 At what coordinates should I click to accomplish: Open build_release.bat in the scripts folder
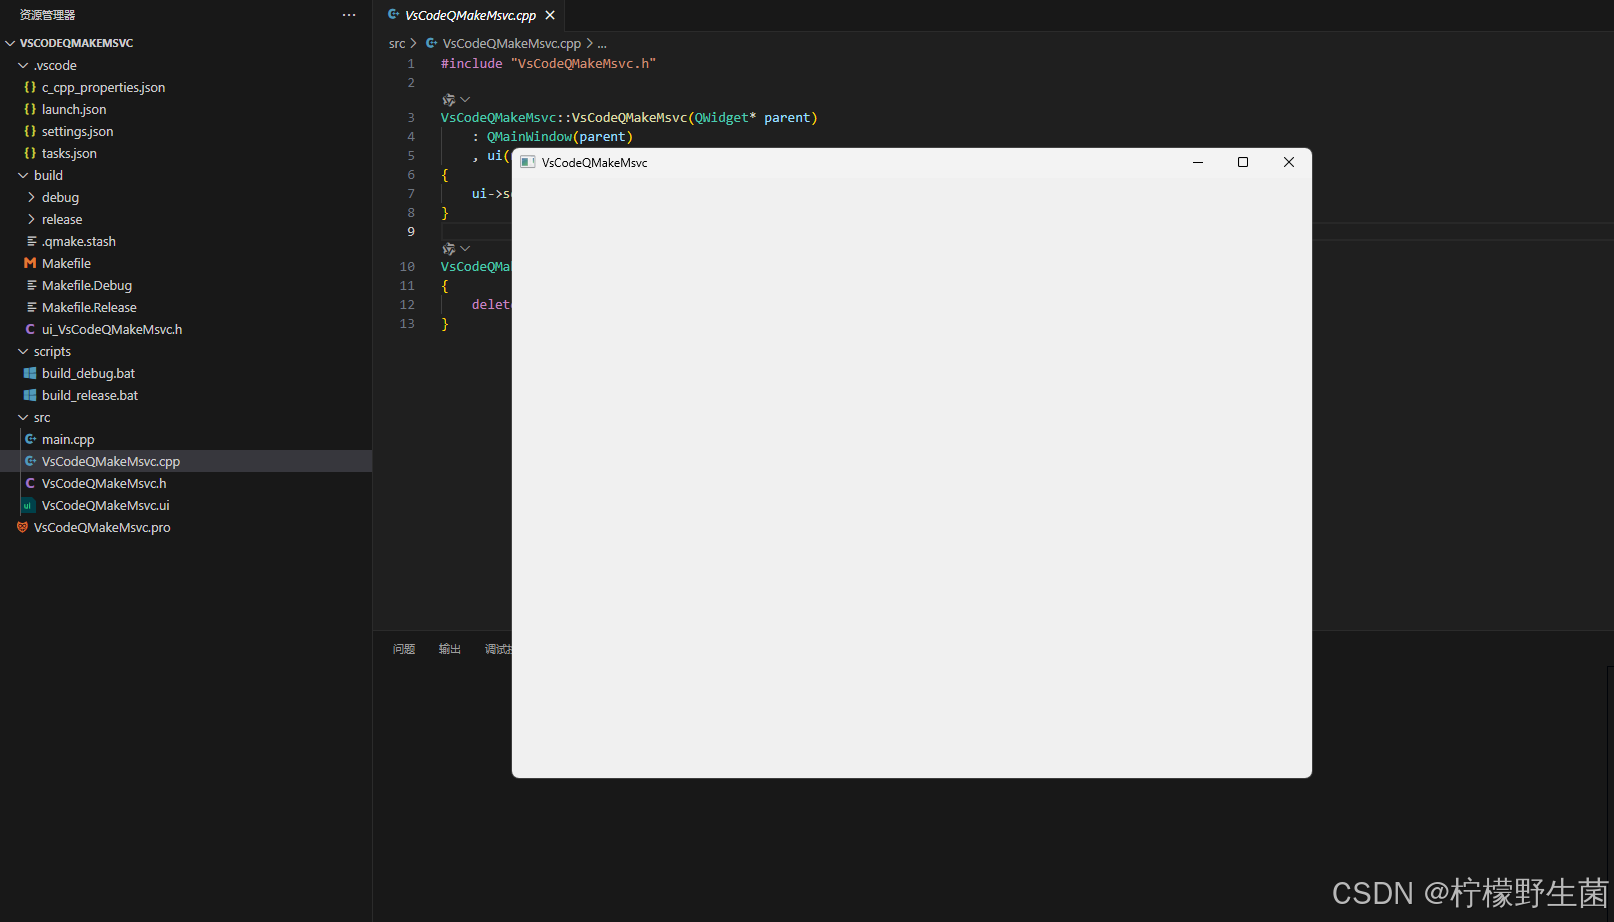point(90,395)
